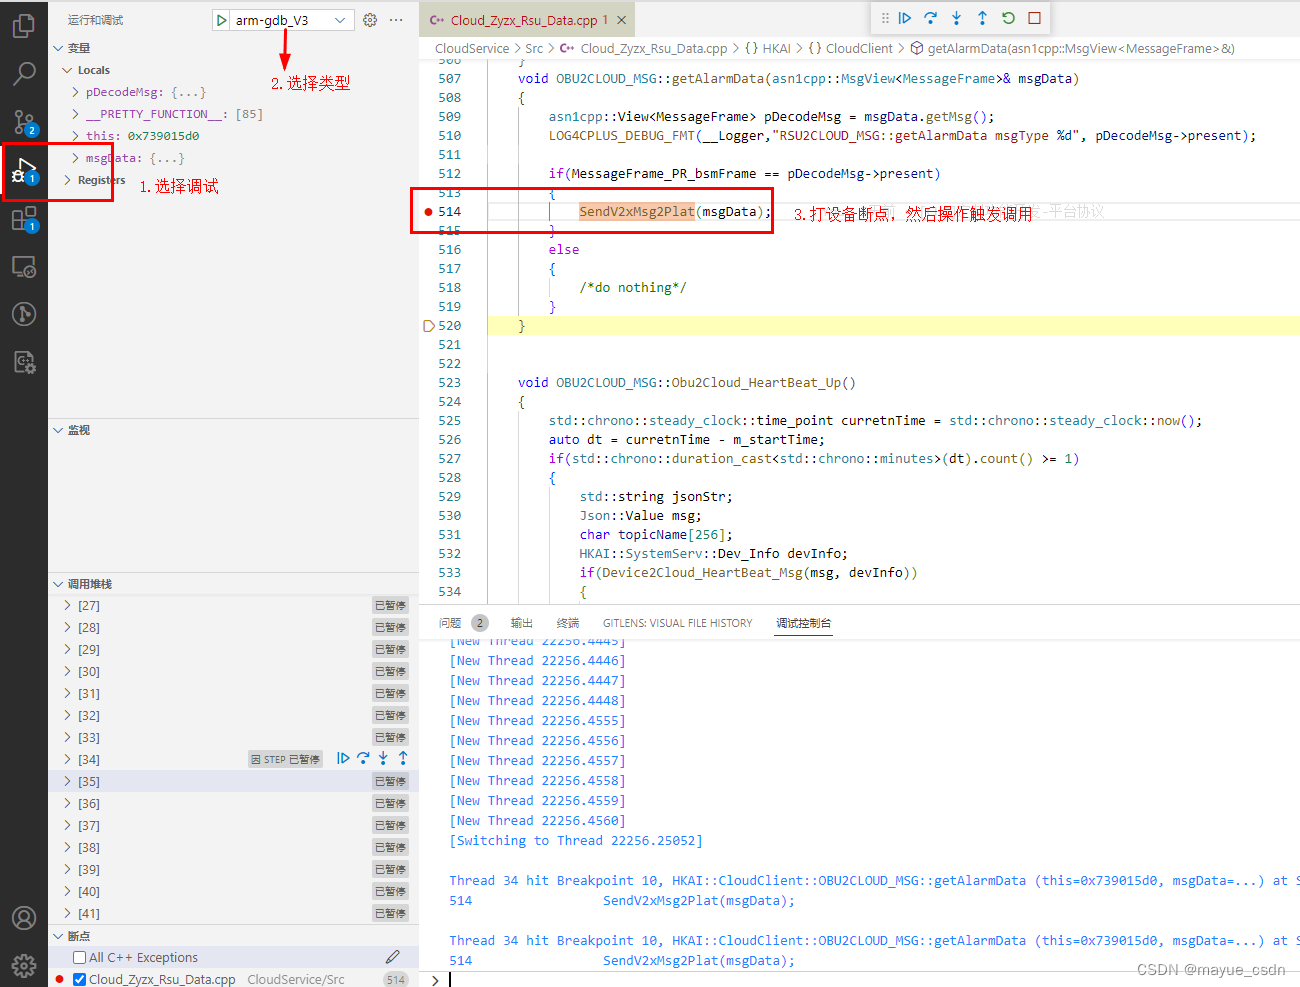Click line number 520 in gutter
The height and width of the screenshot is (987, 1300).
450,326
